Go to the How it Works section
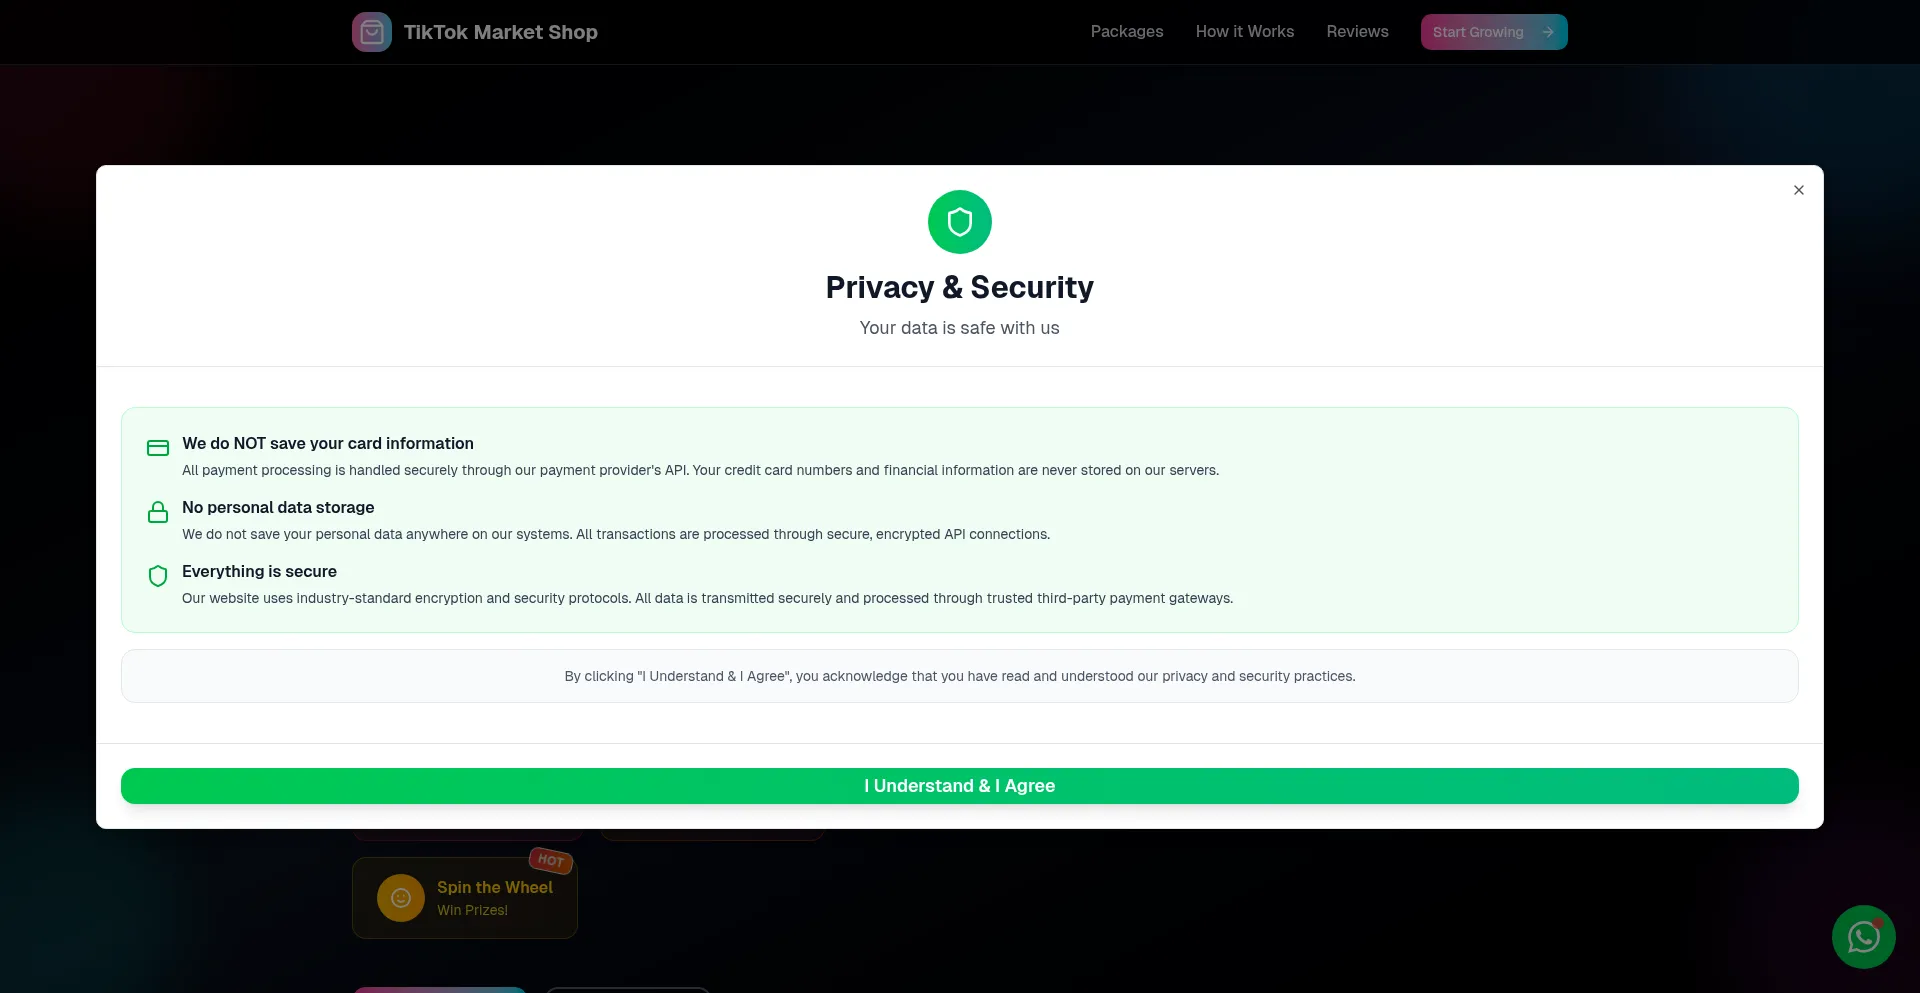This screenshot has width=1920, height=993. pos(1245,32)
